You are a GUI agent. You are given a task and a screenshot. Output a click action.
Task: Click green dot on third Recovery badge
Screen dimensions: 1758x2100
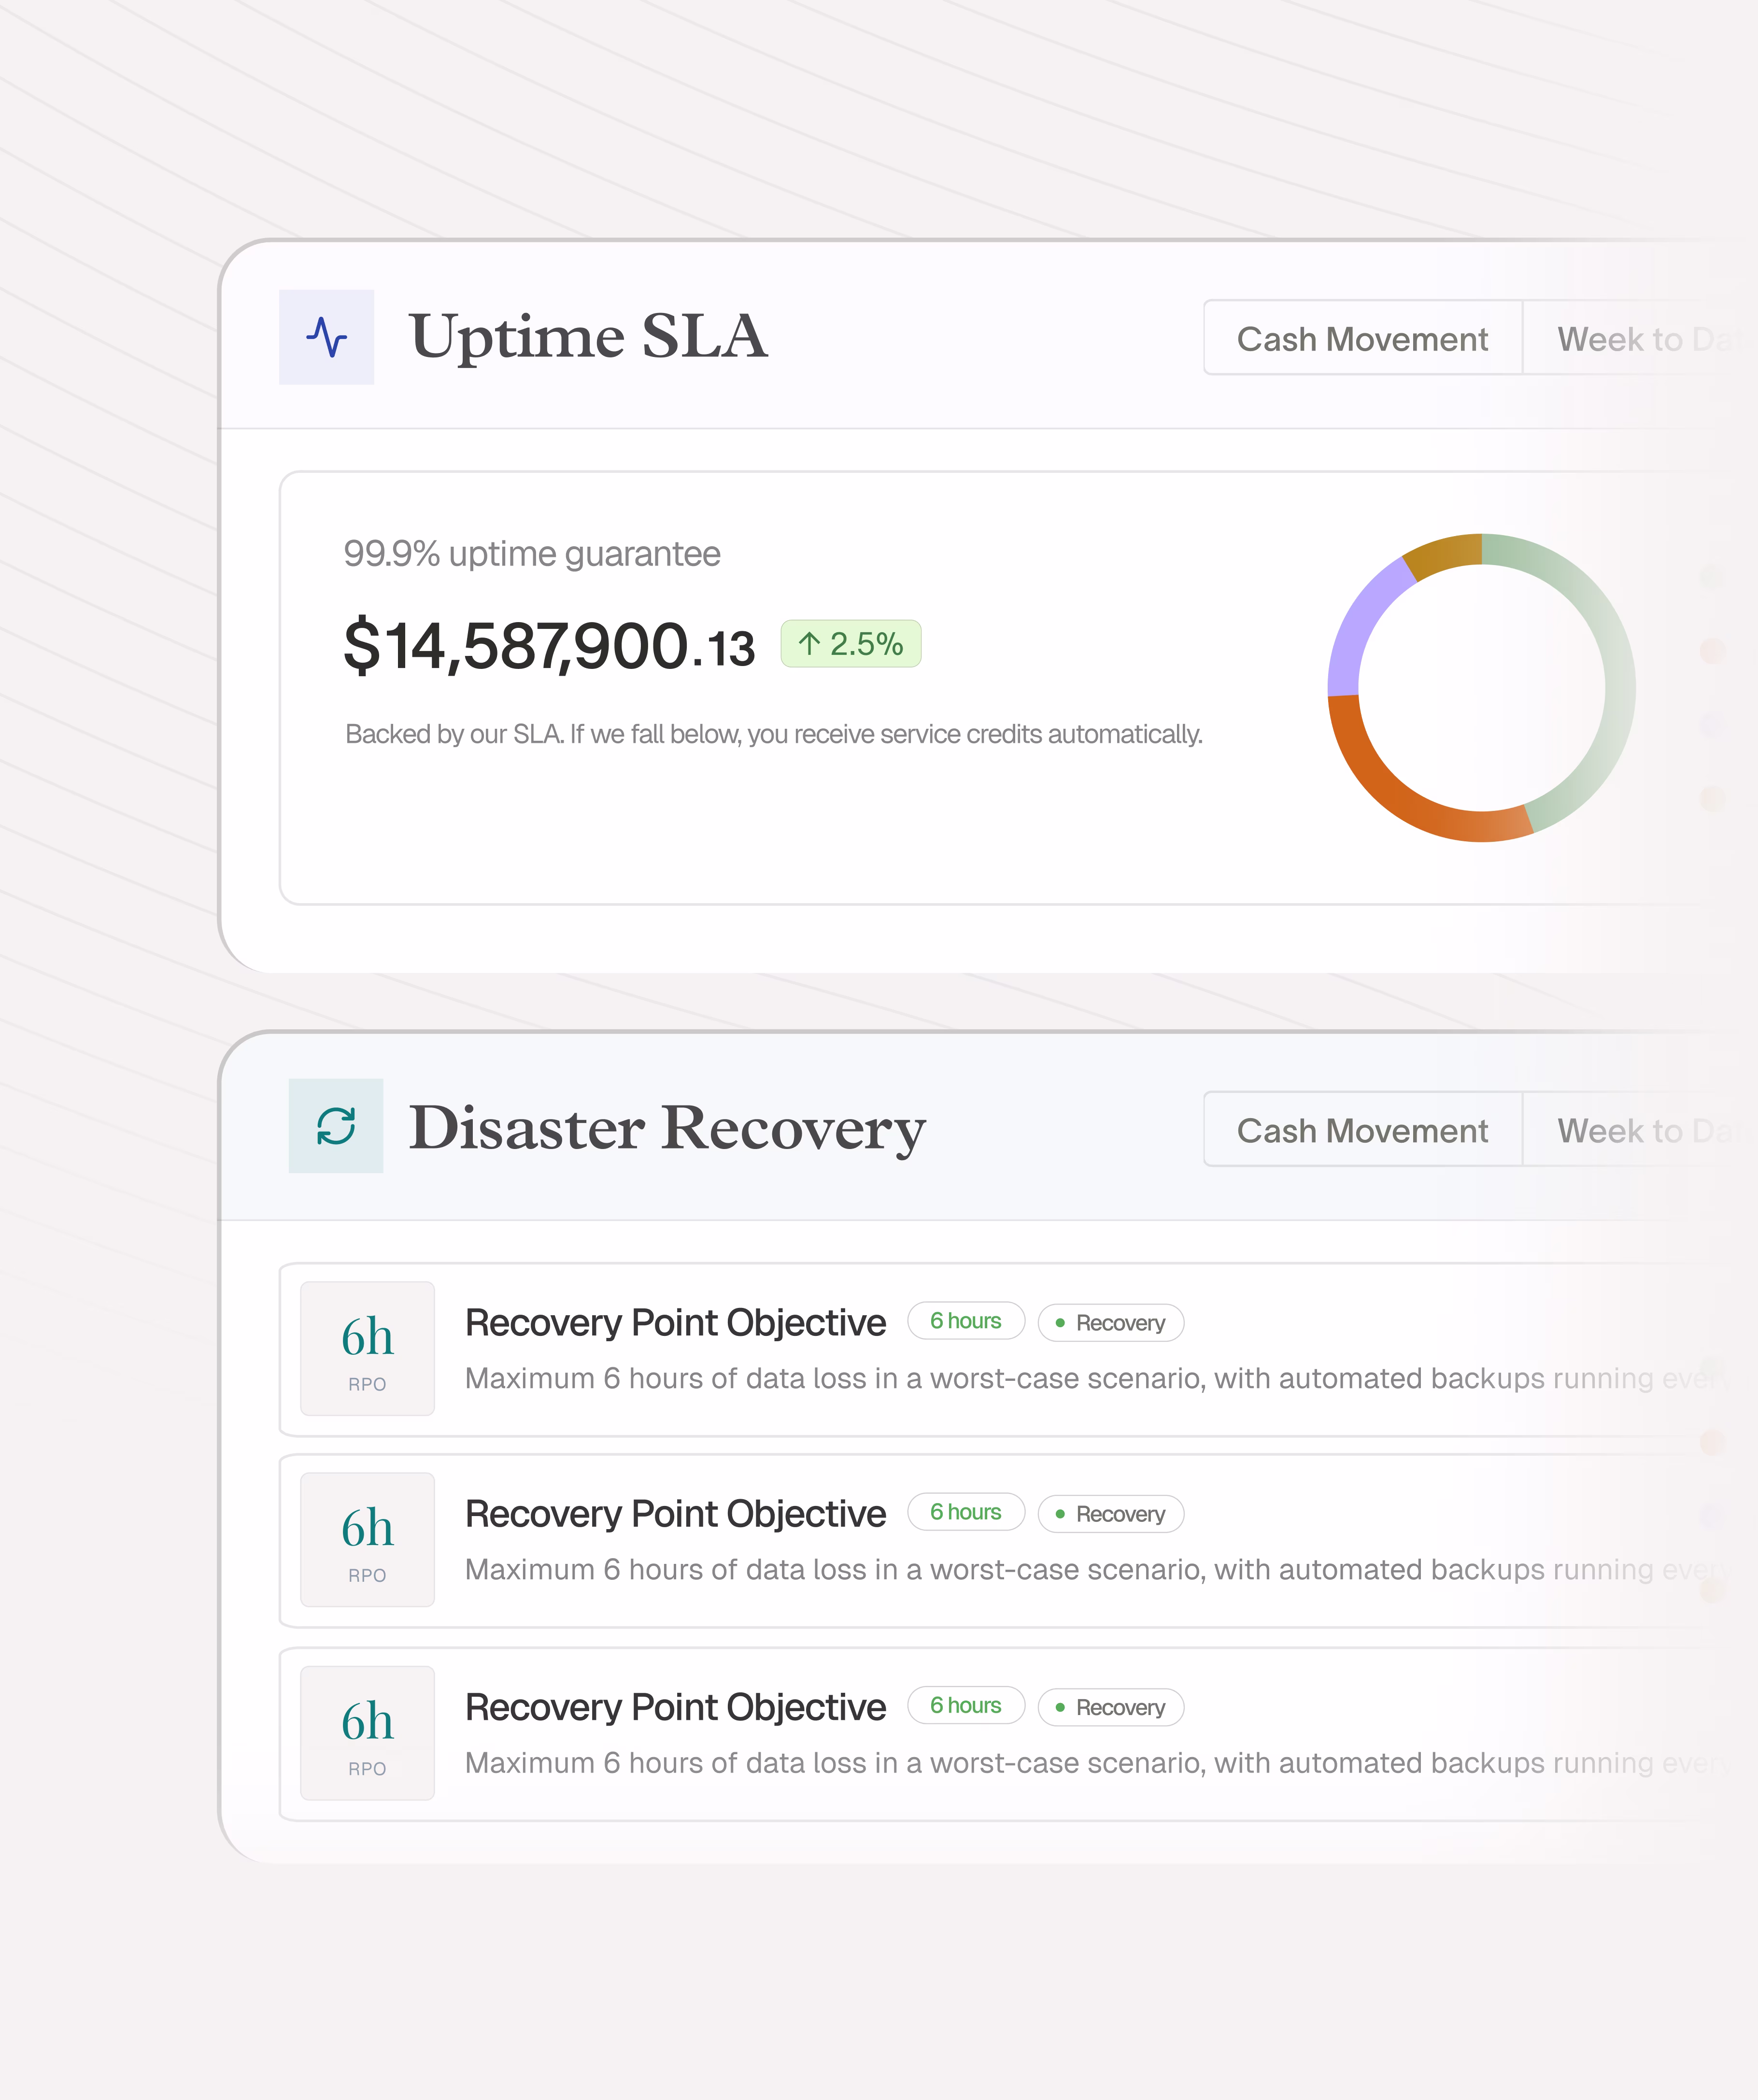pyautogui.click(x=1060, y=1707)
